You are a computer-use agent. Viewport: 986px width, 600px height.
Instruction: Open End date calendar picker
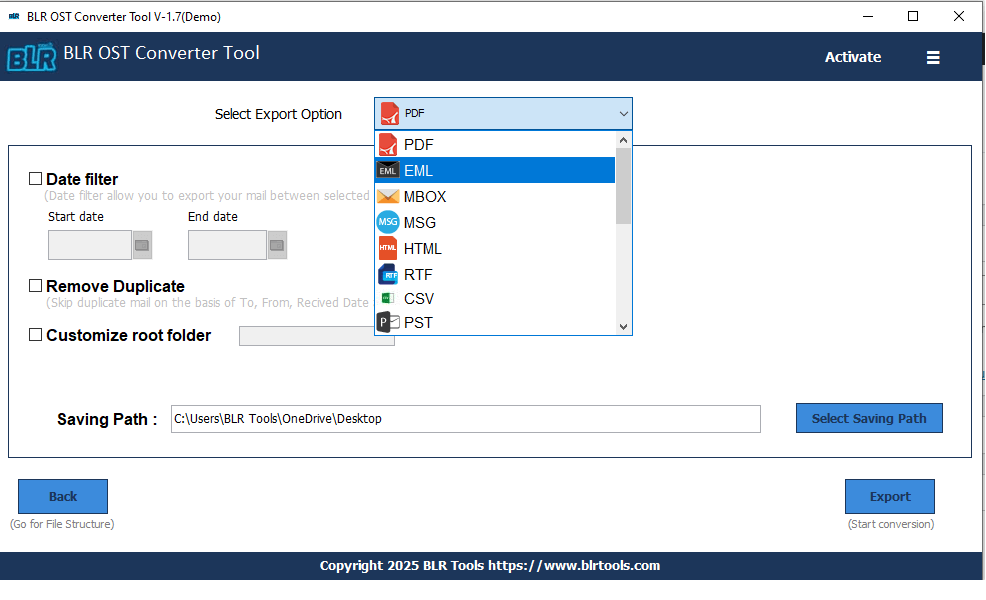(277, 245)
